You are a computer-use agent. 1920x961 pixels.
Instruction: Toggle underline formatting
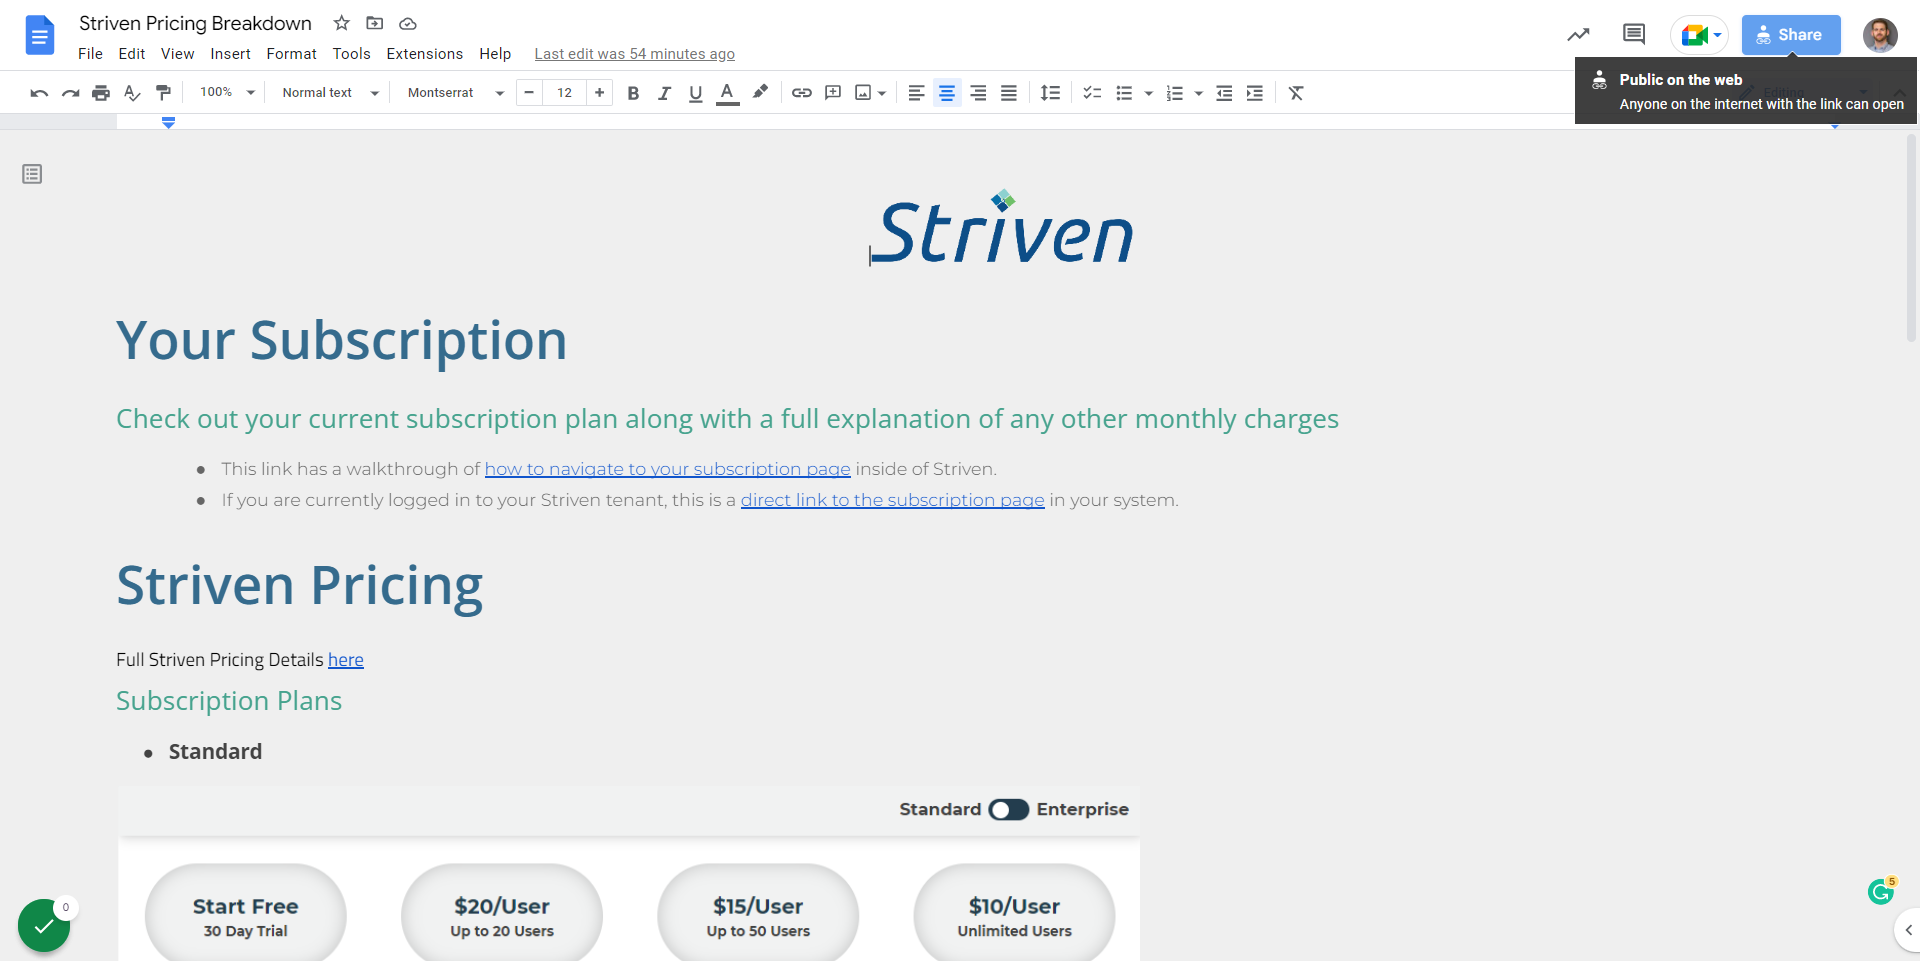tap(696, 93)
